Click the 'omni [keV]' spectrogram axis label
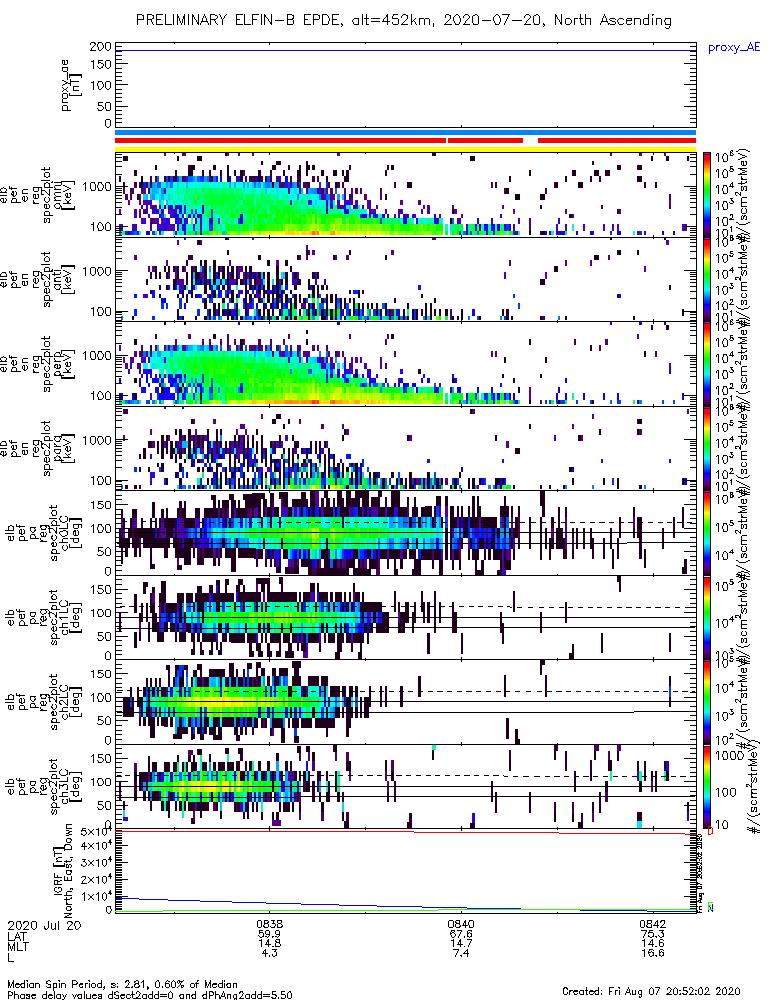Screen dimensions: 775x1000 [64, 195]
